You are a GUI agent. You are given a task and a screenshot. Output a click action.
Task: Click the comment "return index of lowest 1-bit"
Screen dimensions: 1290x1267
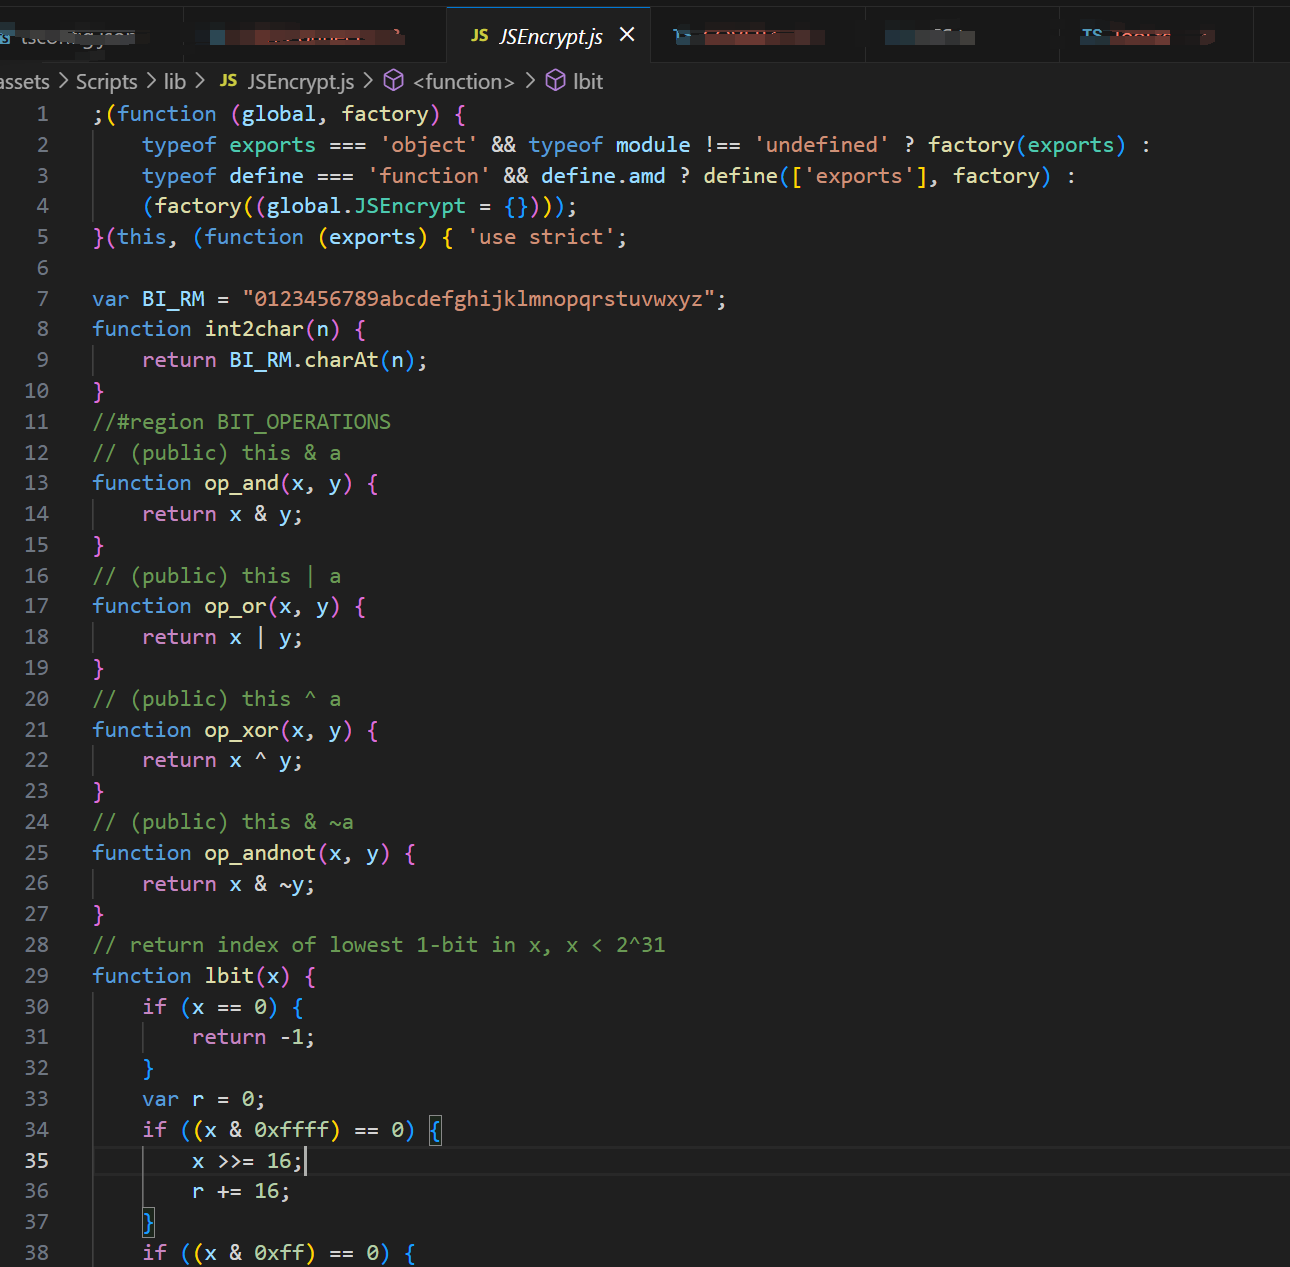[x=304, y=945]
